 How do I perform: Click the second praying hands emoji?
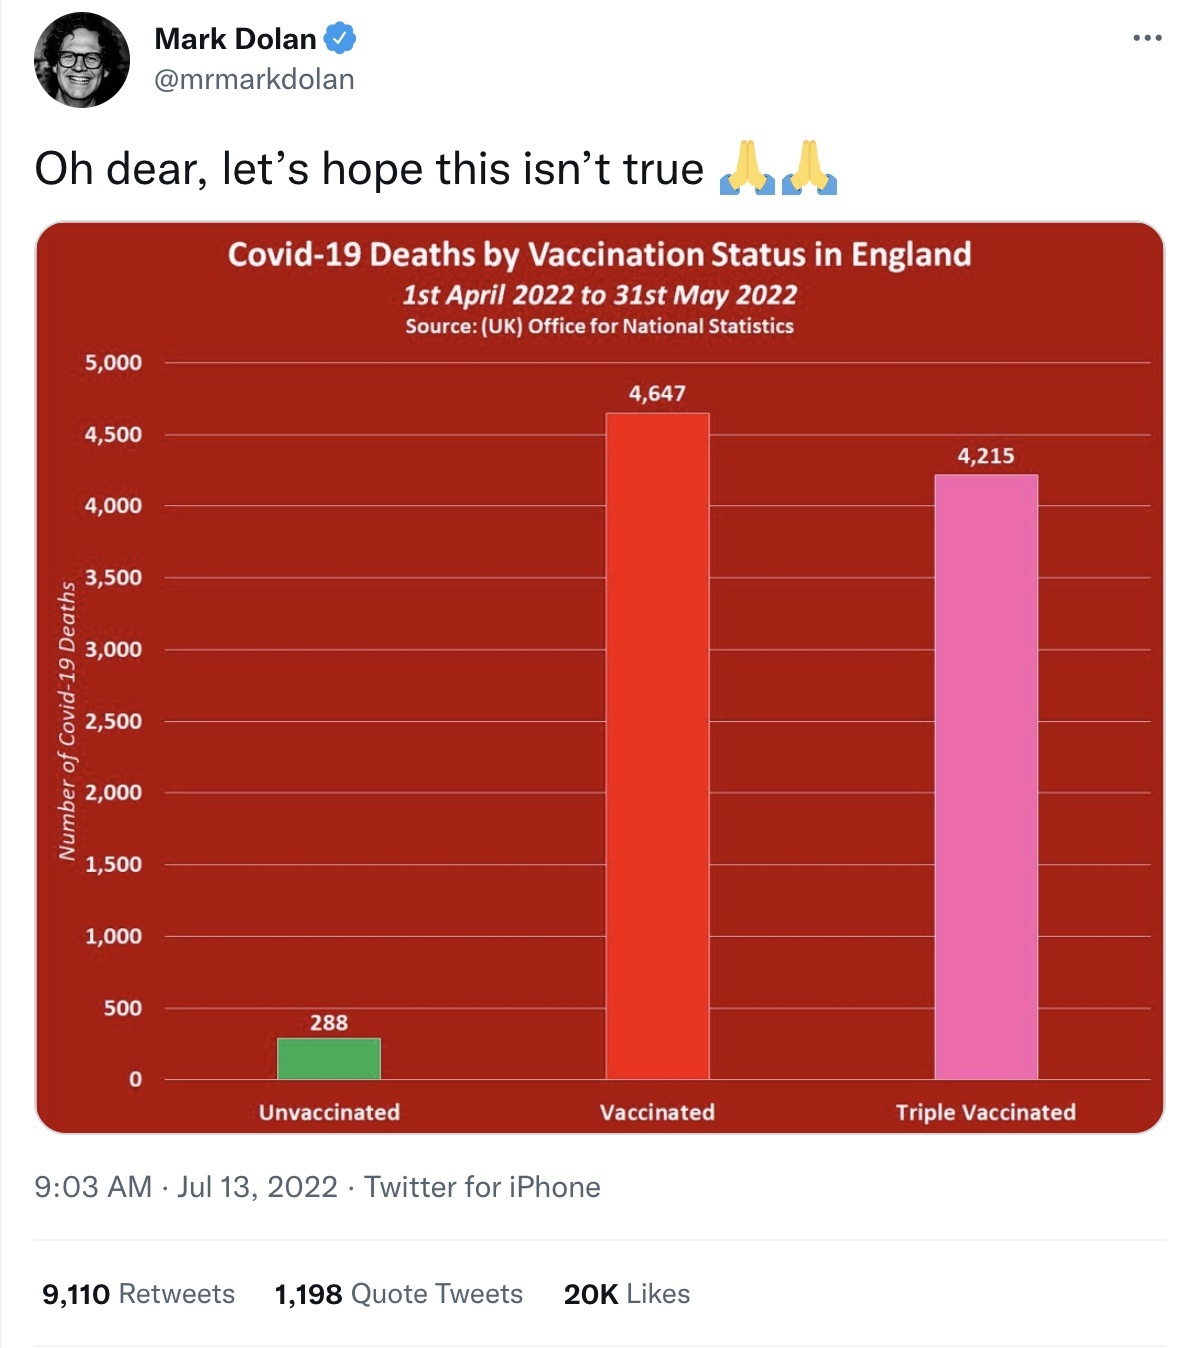point(809,168)
